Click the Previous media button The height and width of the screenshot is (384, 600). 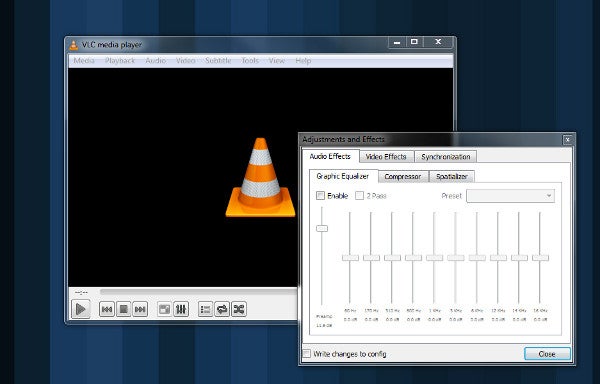107,309
